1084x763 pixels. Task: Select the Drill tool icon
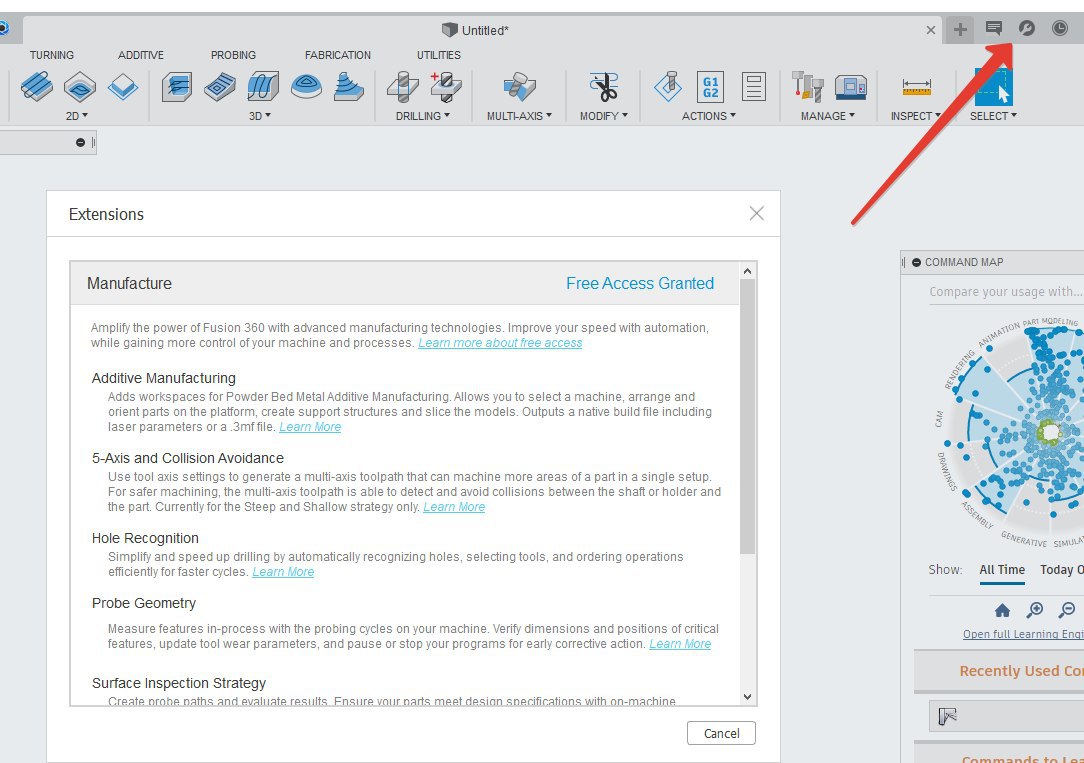[x=402, y=87]
